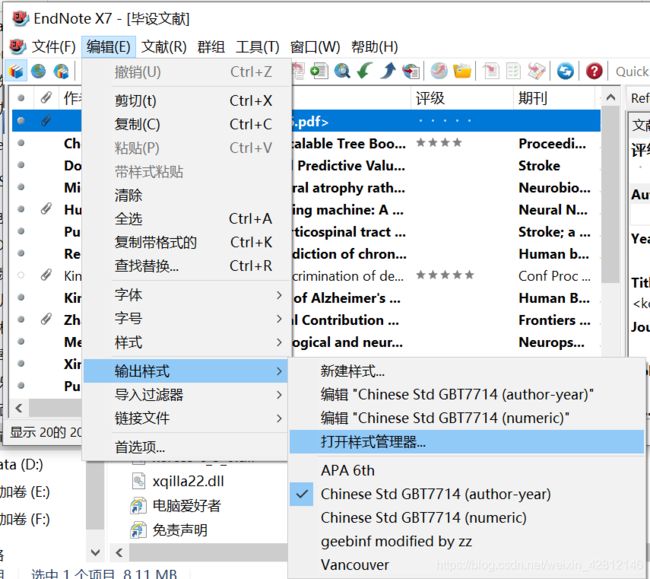Select geebinf modified by zz style
The width and height of the screenshot is (650, 579).
[x=466, y=541]
